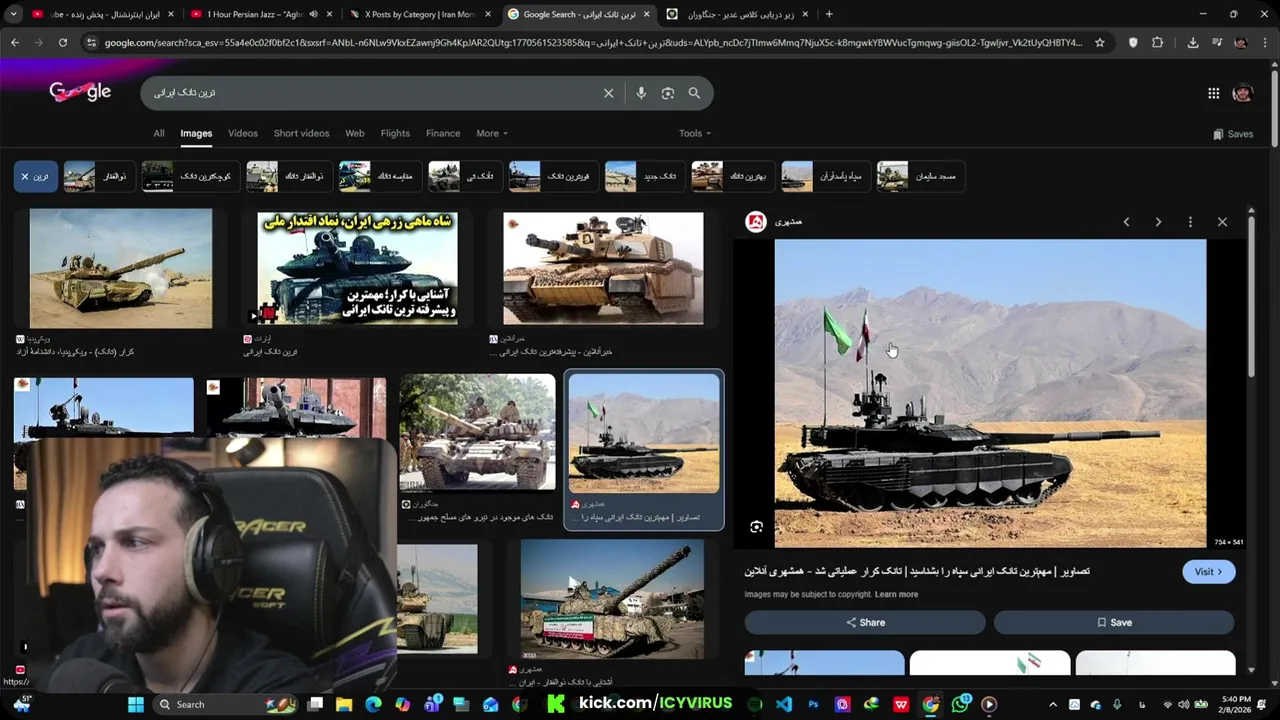
Task: Select the کوچکترین تانک filter chip
Action: [x=190, y=176]
